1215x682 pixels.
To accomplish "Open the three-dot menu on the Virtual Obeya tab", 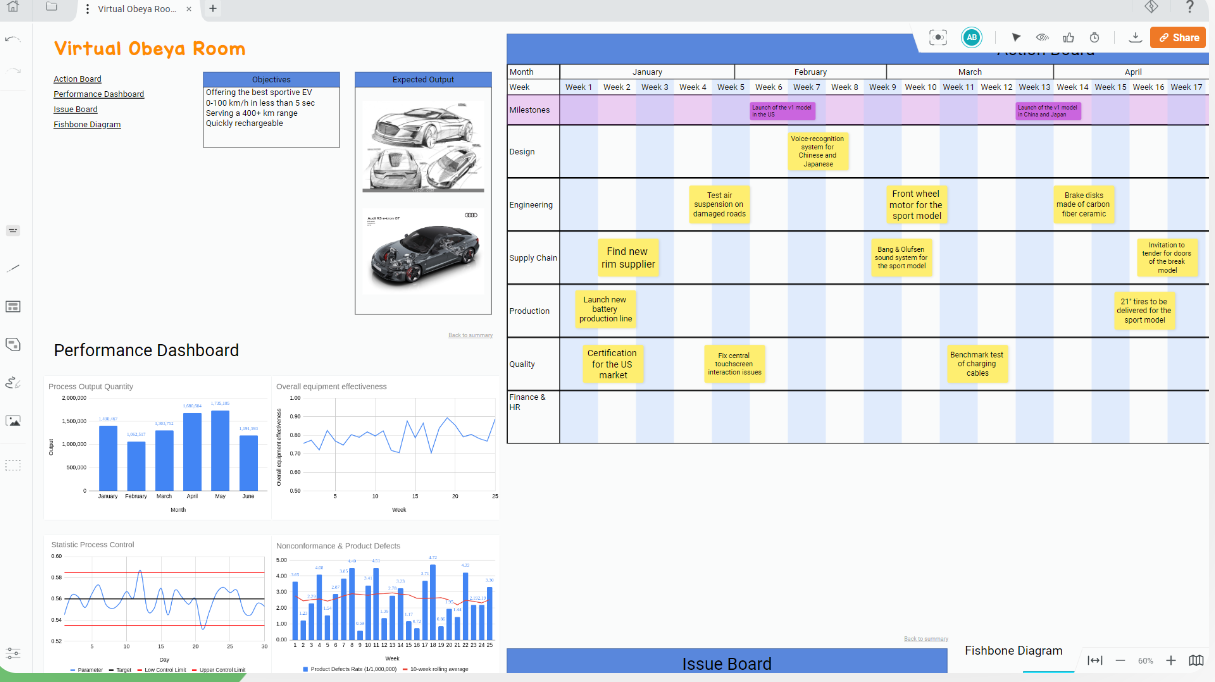I will coord(87,9).
